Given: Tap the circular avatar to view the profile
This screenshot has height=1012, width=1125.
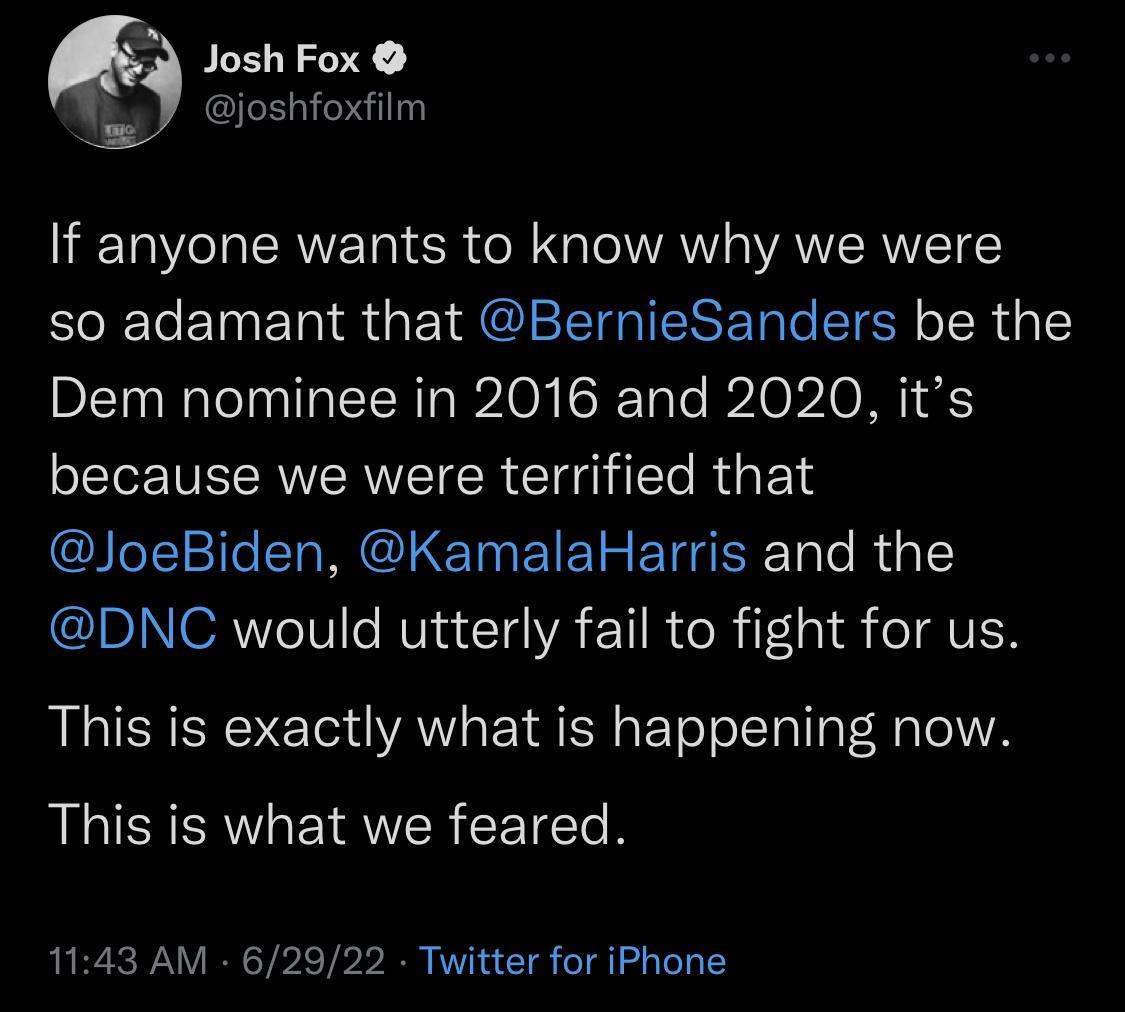Looking at the screenshot, I should coord(116,84).
